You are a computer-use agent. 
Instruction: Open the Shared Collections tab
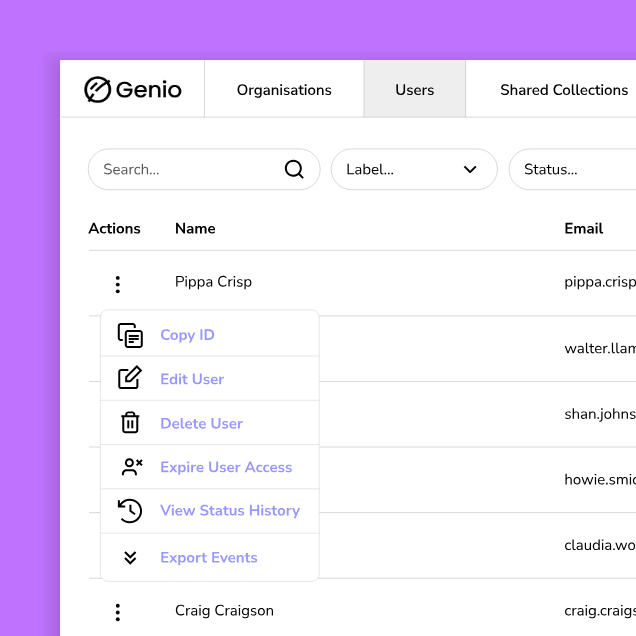564,90
